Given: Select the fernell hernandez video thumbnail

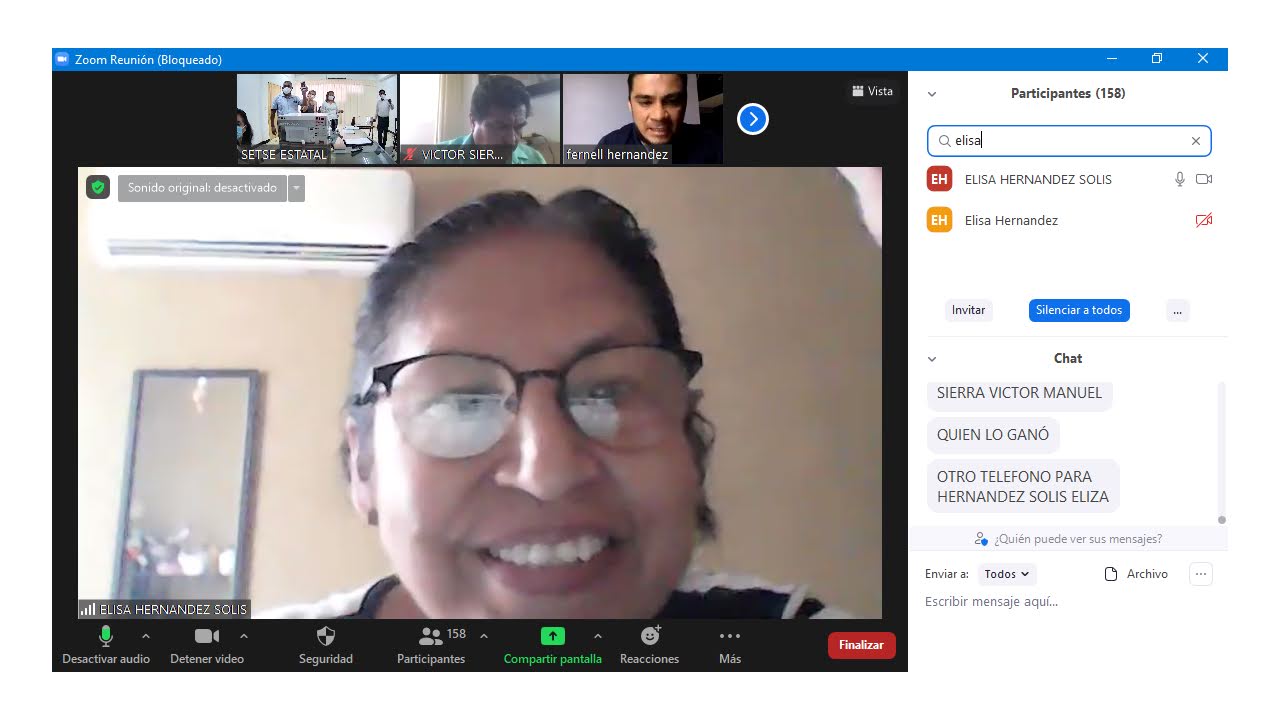Looking at the screenshot, I should pos(643,119).
